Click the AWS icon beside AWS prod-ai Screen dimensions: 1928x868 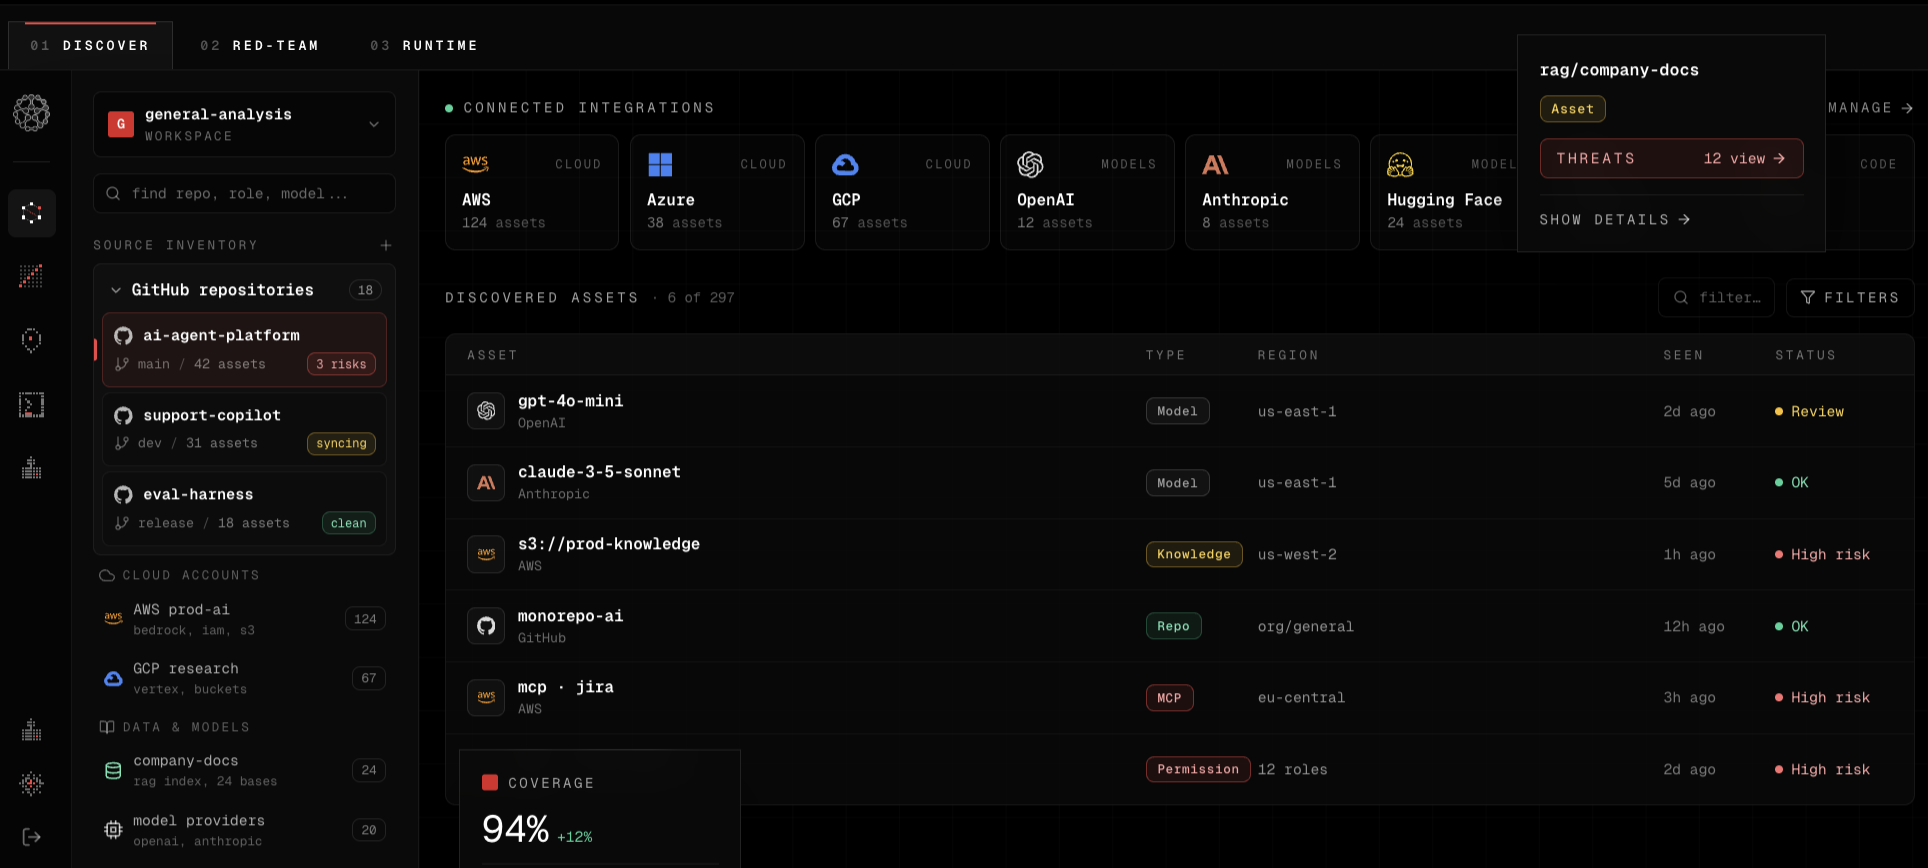114,618
